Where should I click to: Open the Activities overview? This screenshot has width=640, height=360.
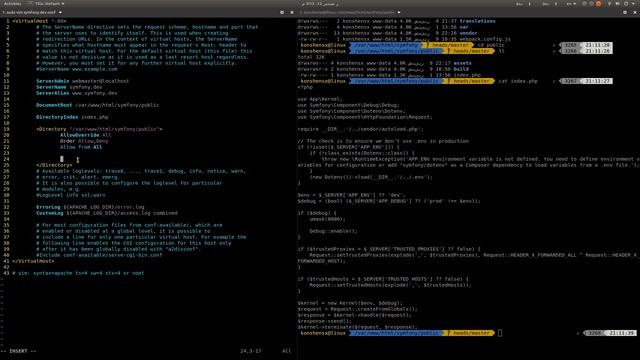(x=12, y=3)
